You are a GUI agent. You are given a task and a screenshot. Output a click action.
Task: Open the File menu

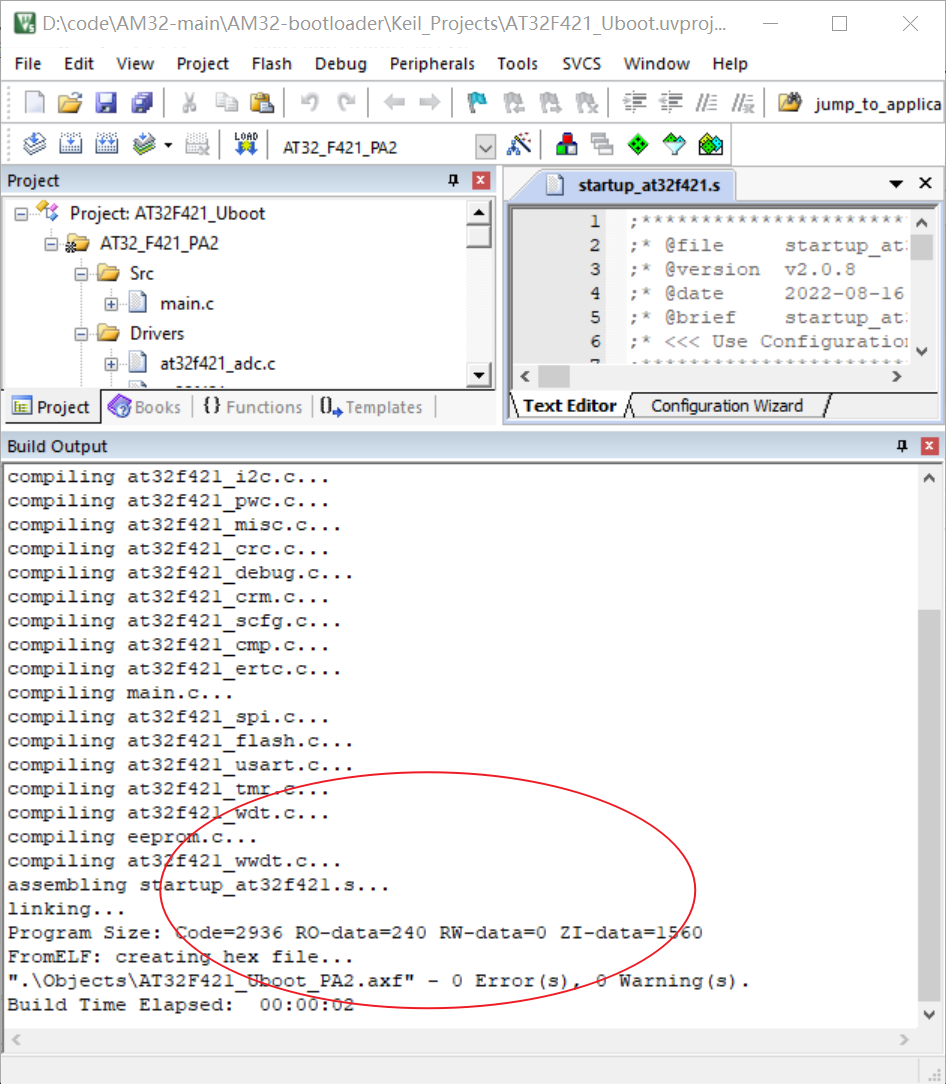28,64
